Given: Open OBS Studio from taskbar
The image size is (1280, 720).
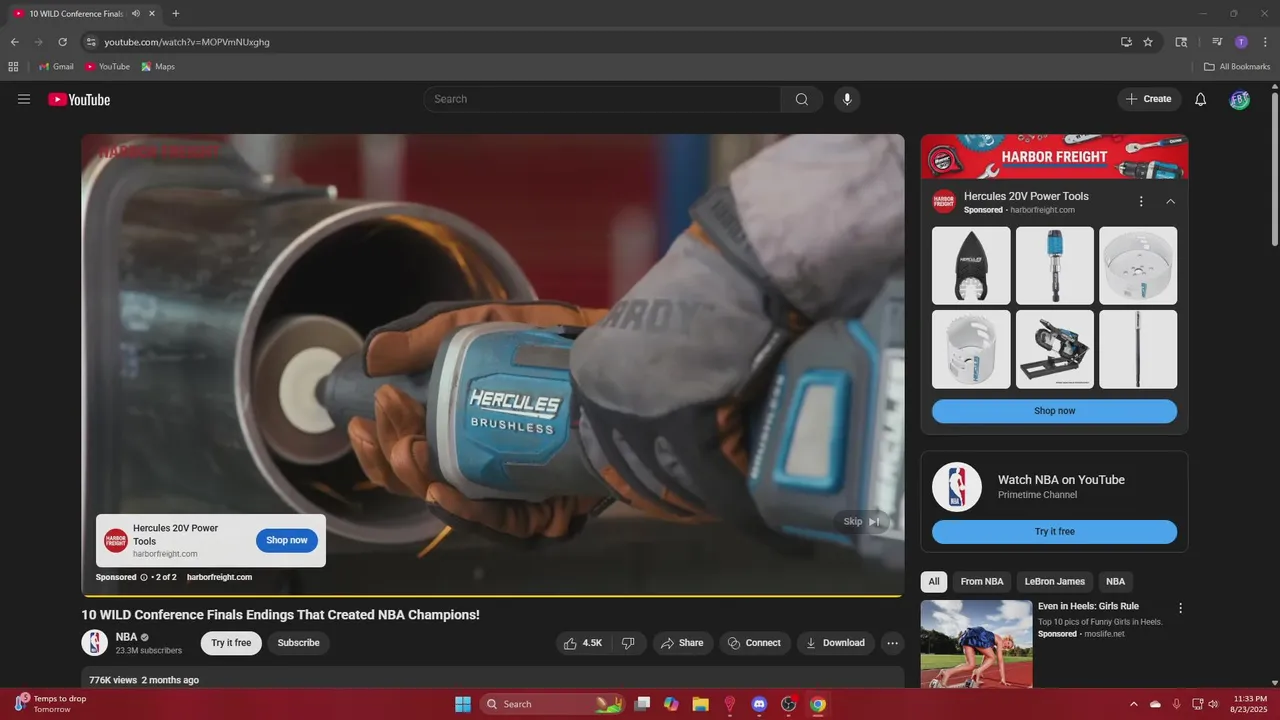Looking at the screenshot, I should [x=788, y=704].
